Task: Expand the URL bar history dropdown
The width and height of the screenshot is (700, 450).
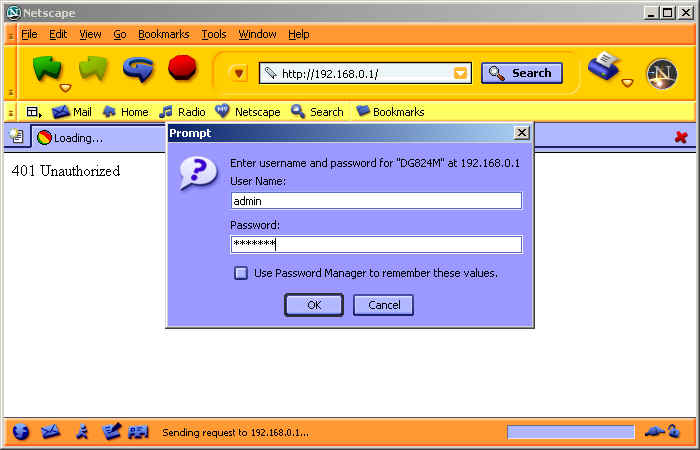Action: 460,73
